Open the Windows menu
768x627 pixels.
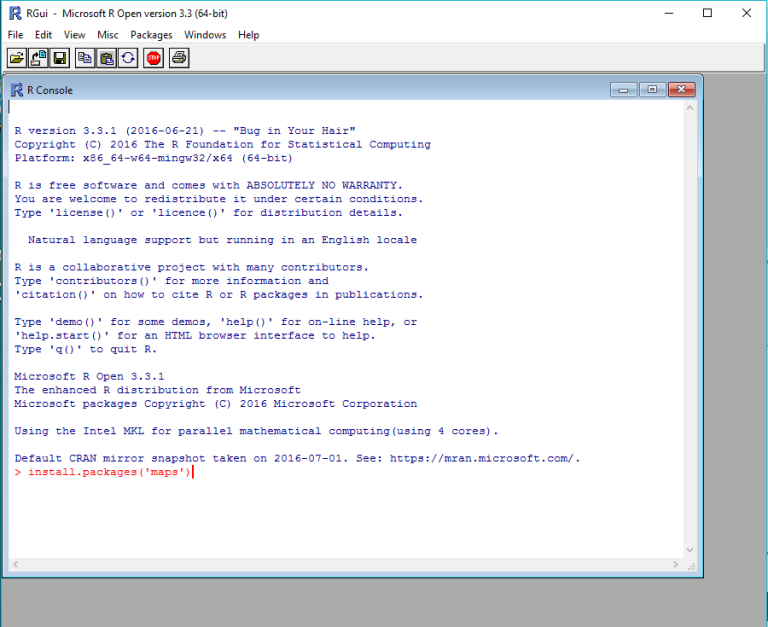pos(205,35)
